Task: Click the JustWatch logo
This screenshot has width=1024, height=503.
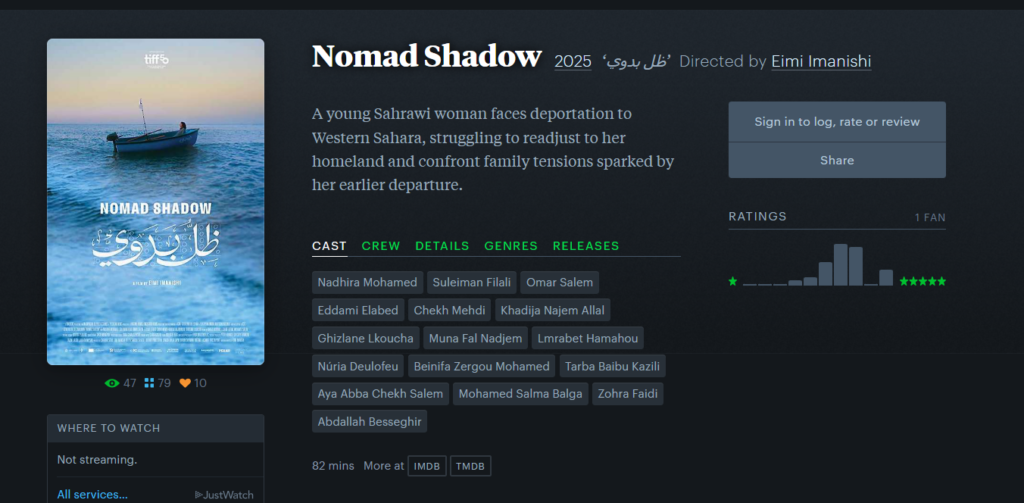Action: pyautogui.click(x=224, y=494)
